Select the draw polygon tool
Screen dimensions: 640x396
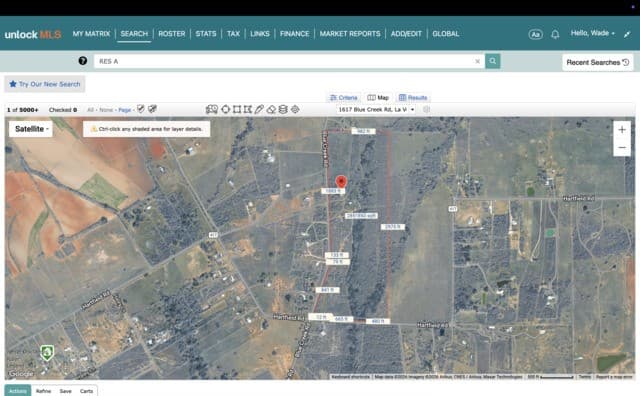point(248,109)
